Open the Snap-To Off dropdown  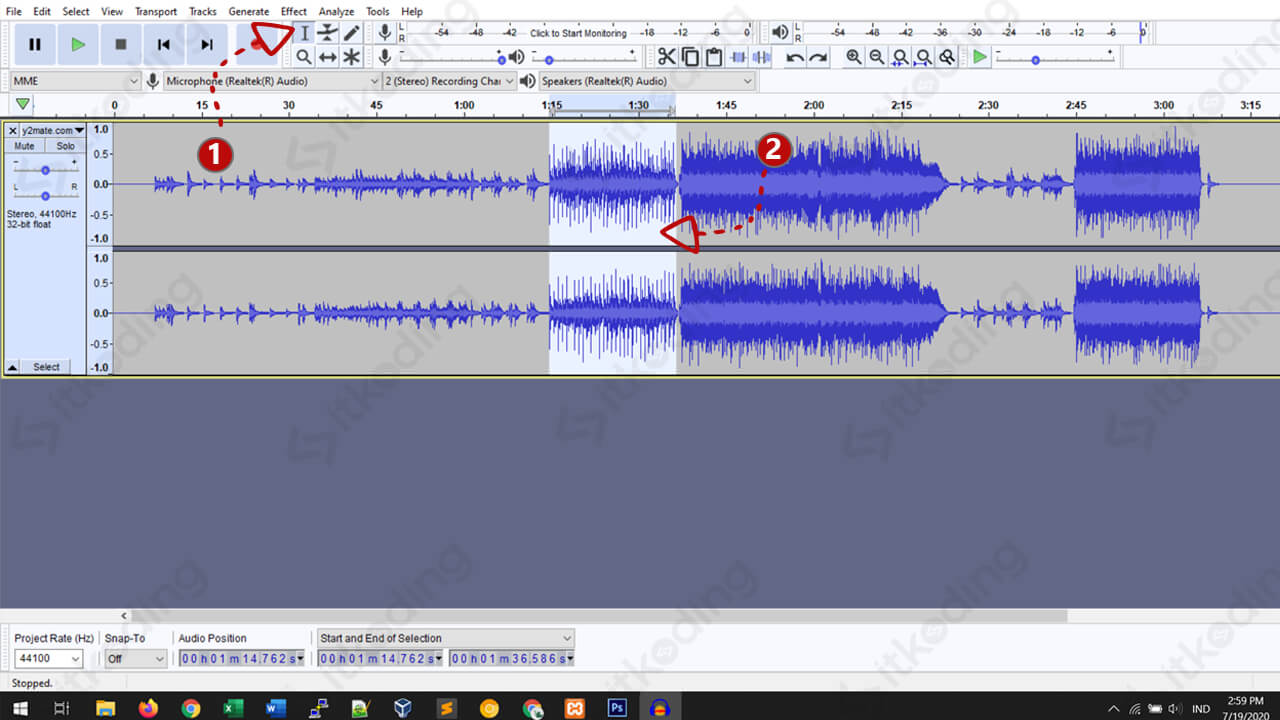pyautogui.click(x=136, y=659)
